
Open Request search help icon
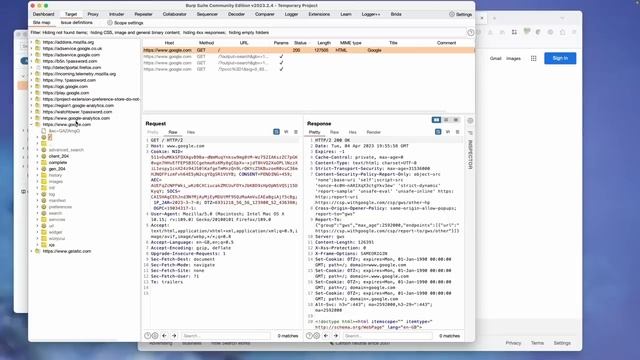147,336
